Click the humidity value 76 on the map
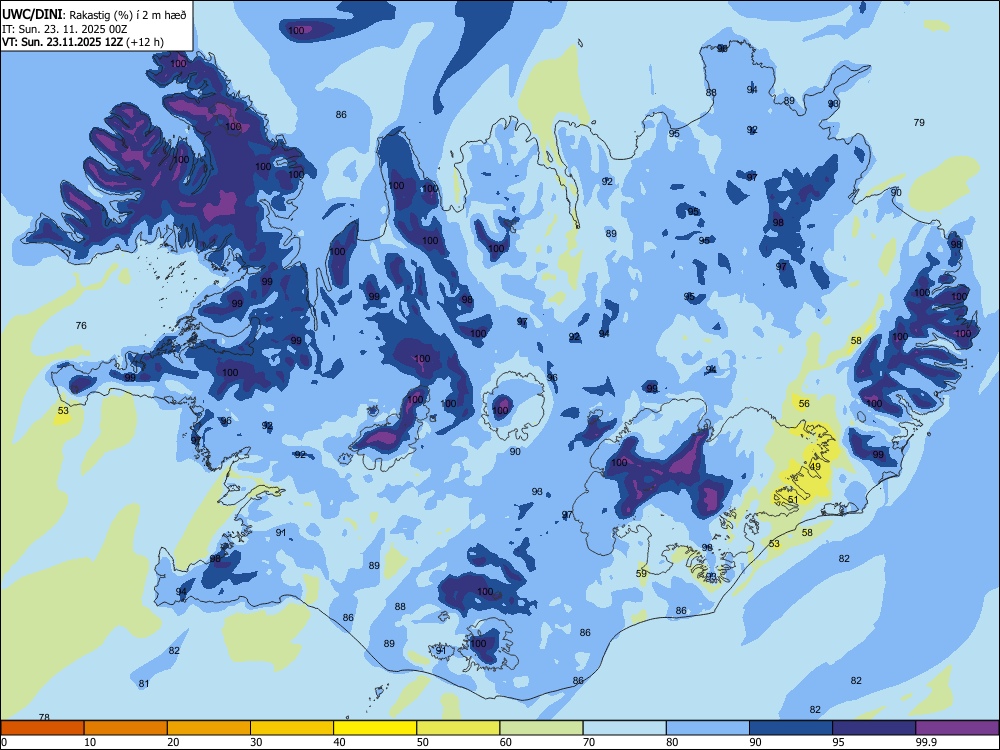 coord(81,326)
